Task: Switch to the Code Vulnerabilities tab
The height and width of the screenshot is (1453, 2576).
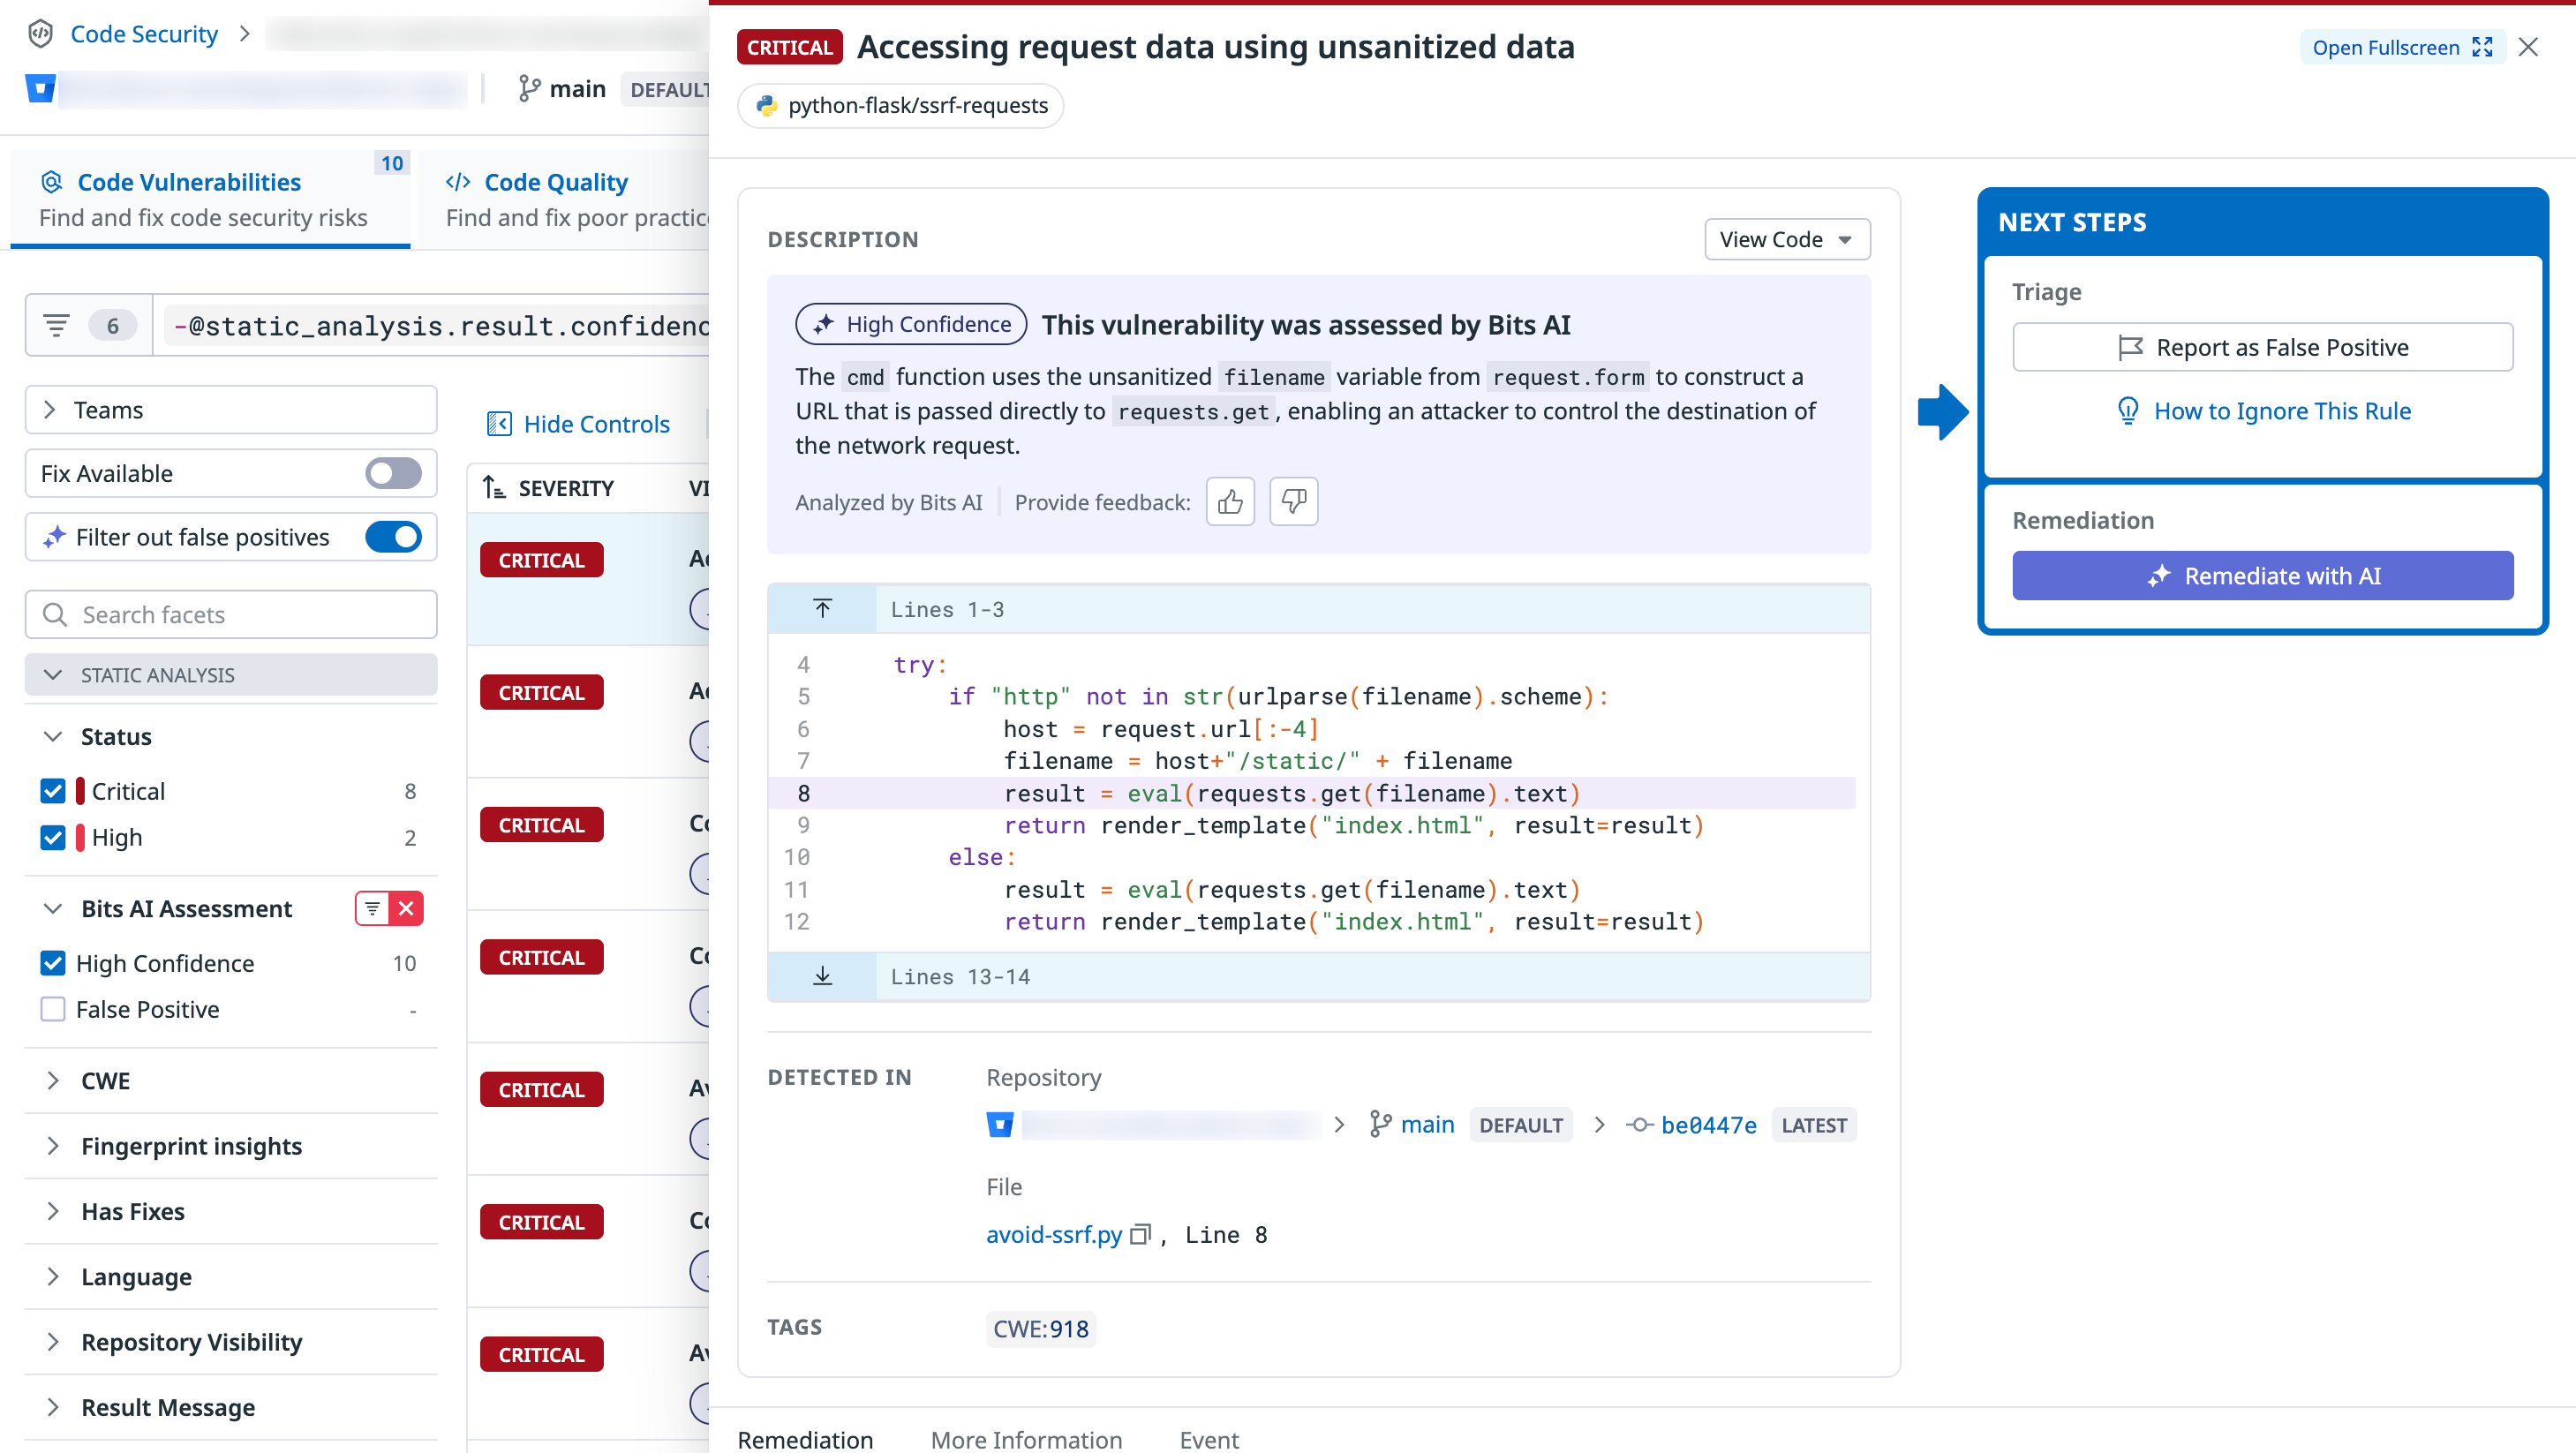Action: [210, 199]
